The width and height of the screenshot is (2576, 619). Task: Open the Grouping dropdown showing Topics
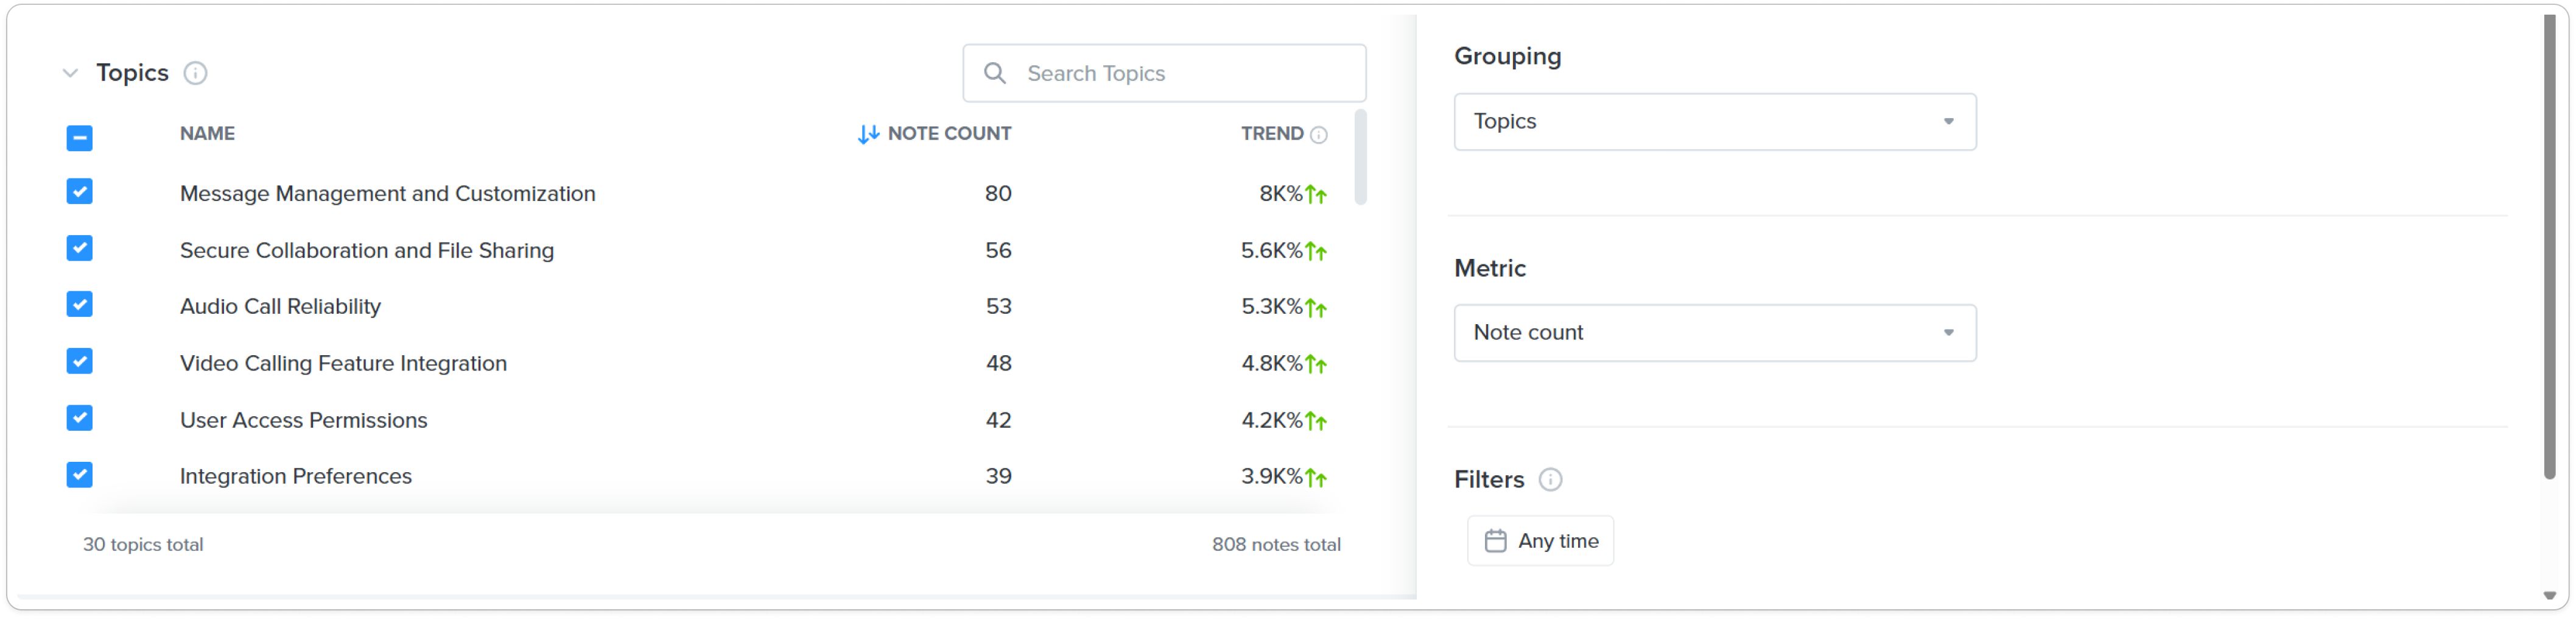pyautogui.click(x=1714, y=121)
